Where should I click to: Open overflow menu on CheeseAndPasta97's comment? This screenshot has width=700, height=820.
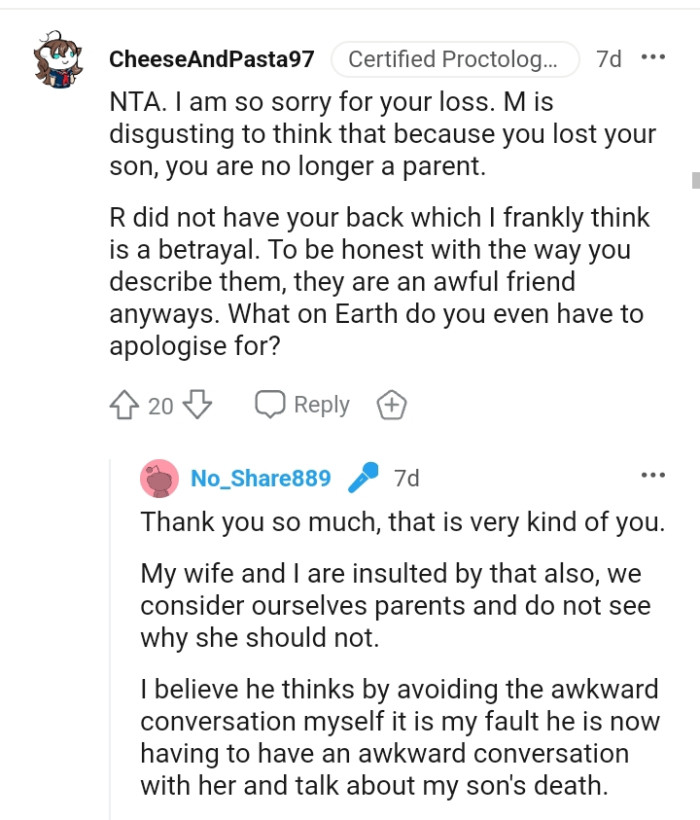coord(652,58)
